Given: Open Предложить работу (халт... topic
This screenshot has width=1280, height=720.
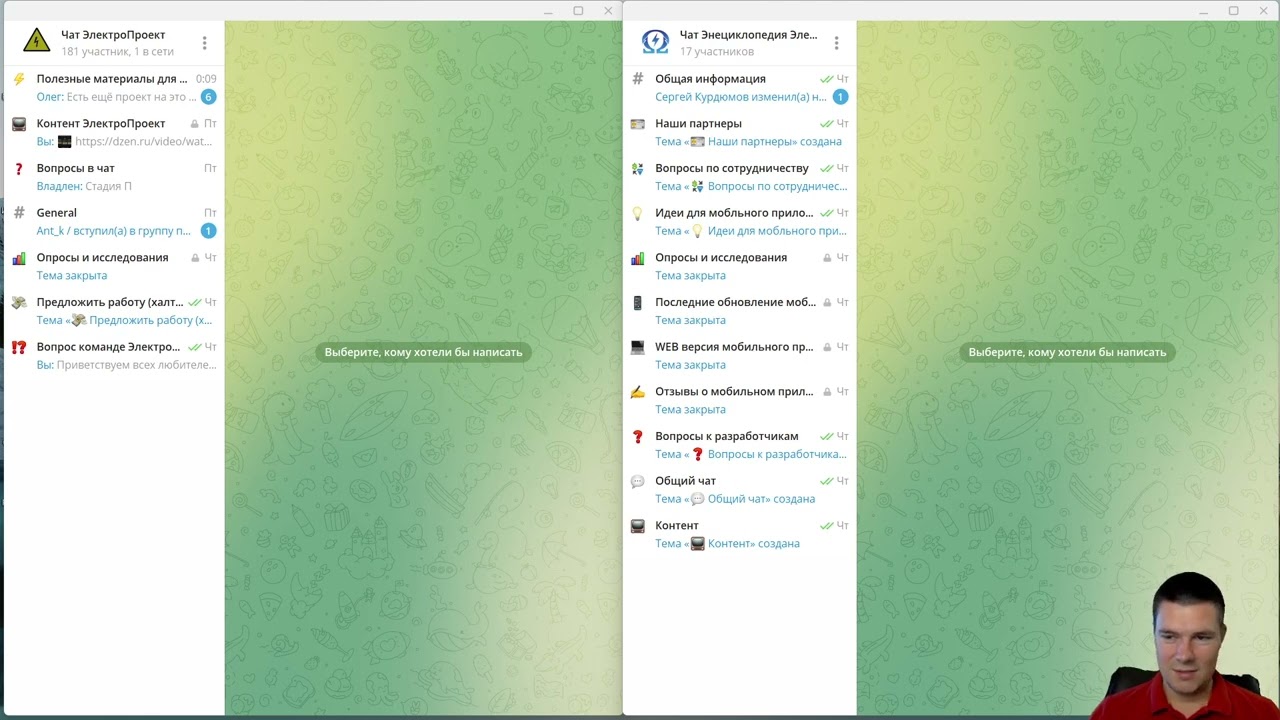Looking at the screenshot, I should coord(113,311).
